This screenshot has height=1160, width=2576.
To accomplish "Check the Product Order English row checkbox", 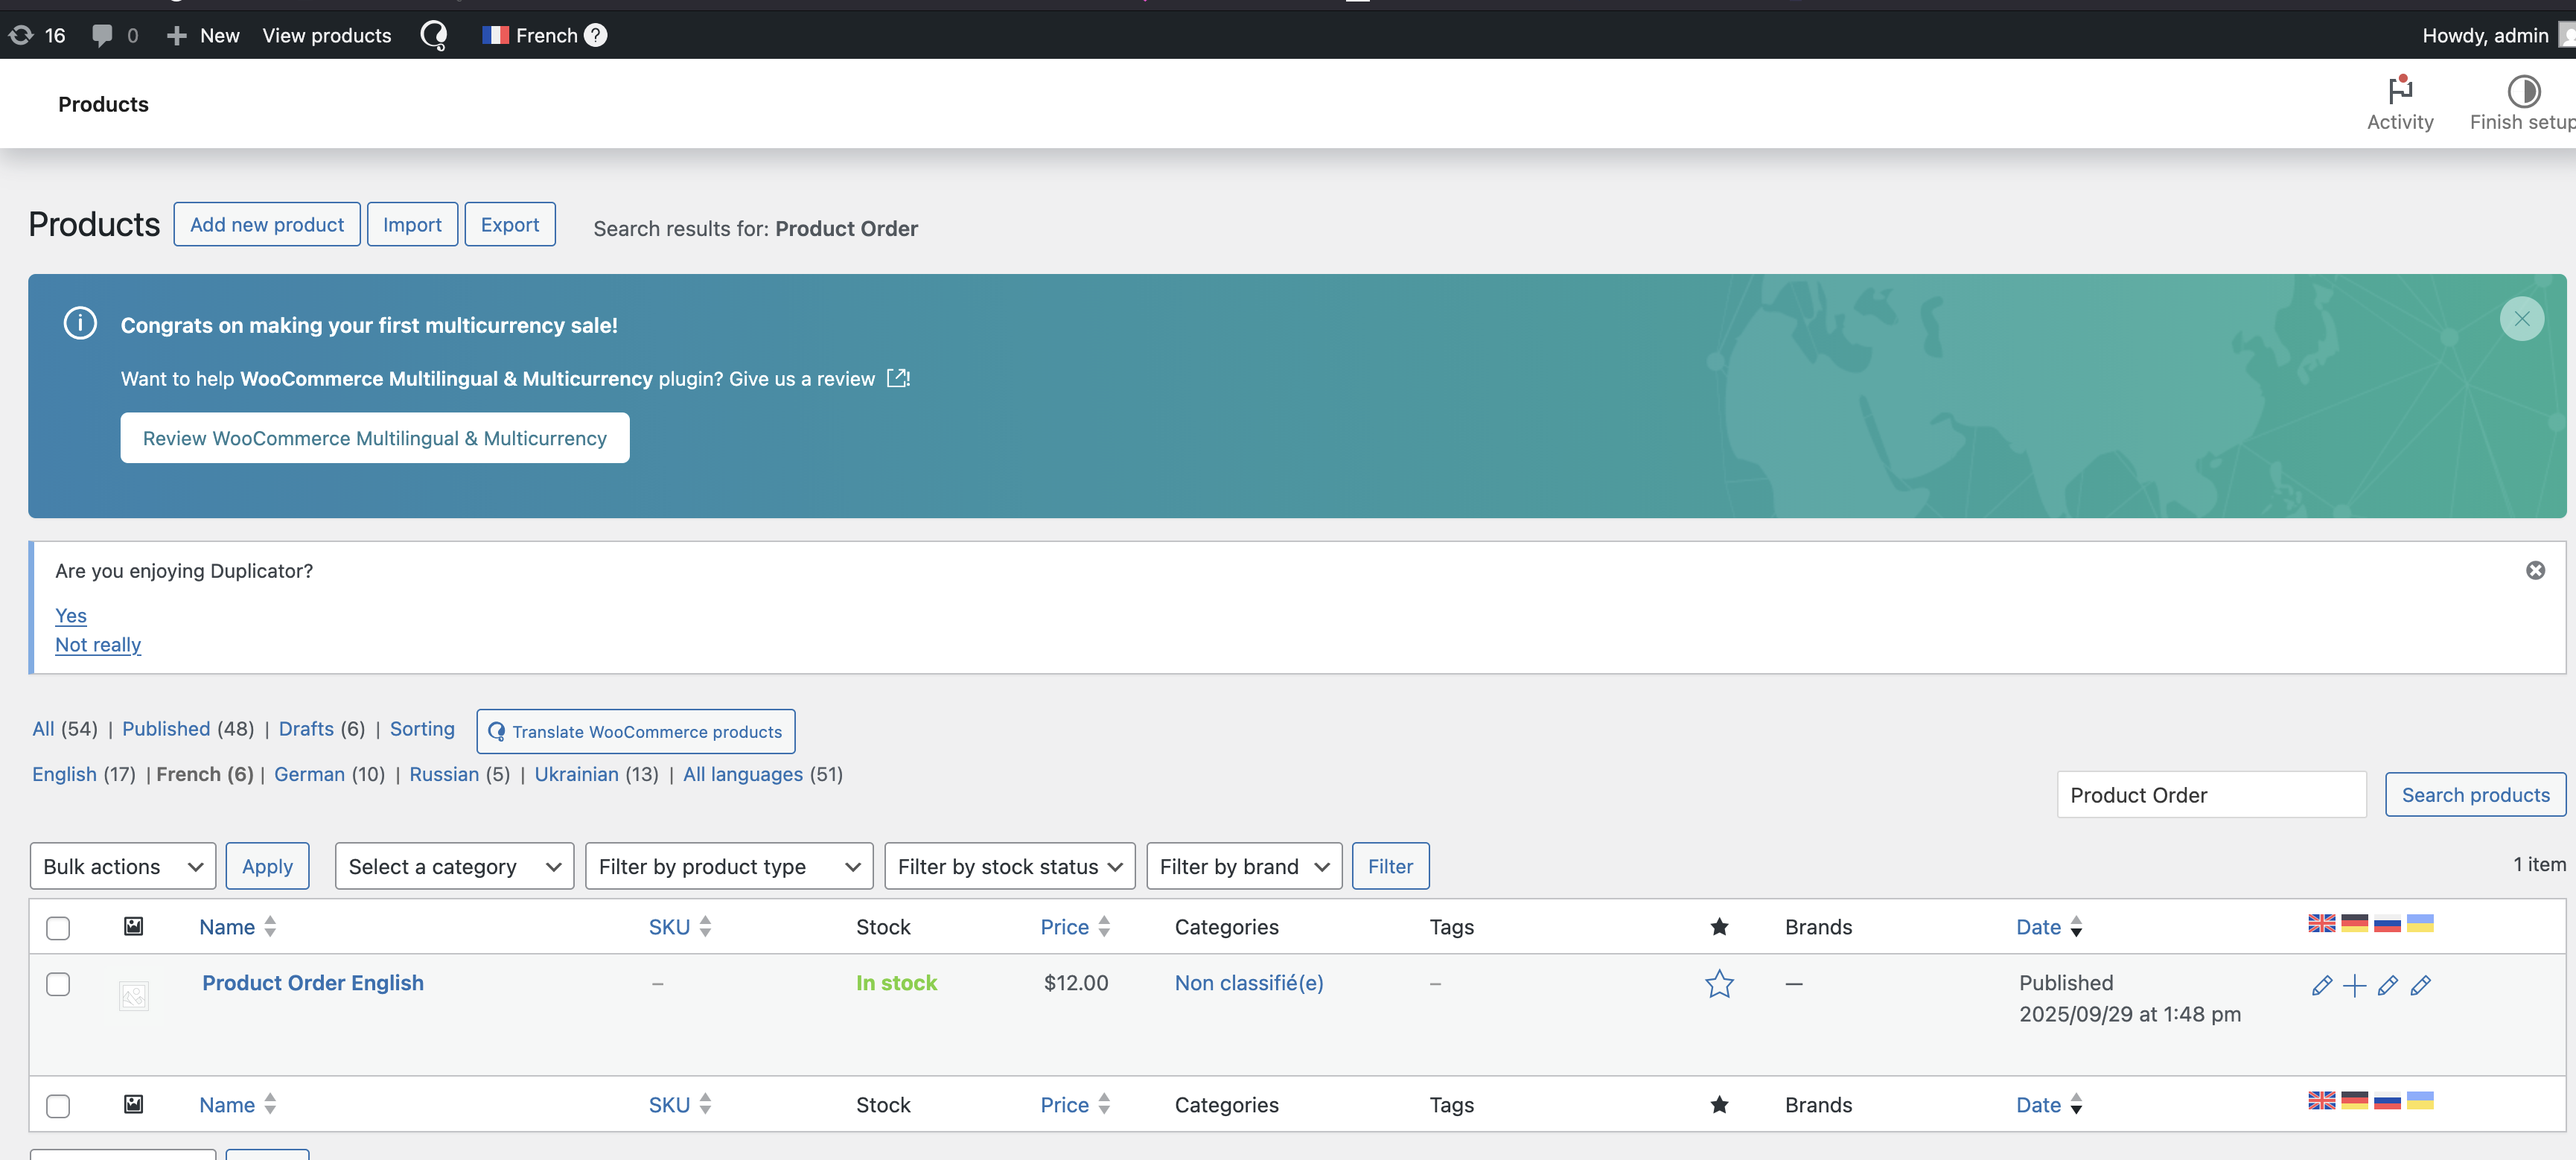I will coord(58,984).
